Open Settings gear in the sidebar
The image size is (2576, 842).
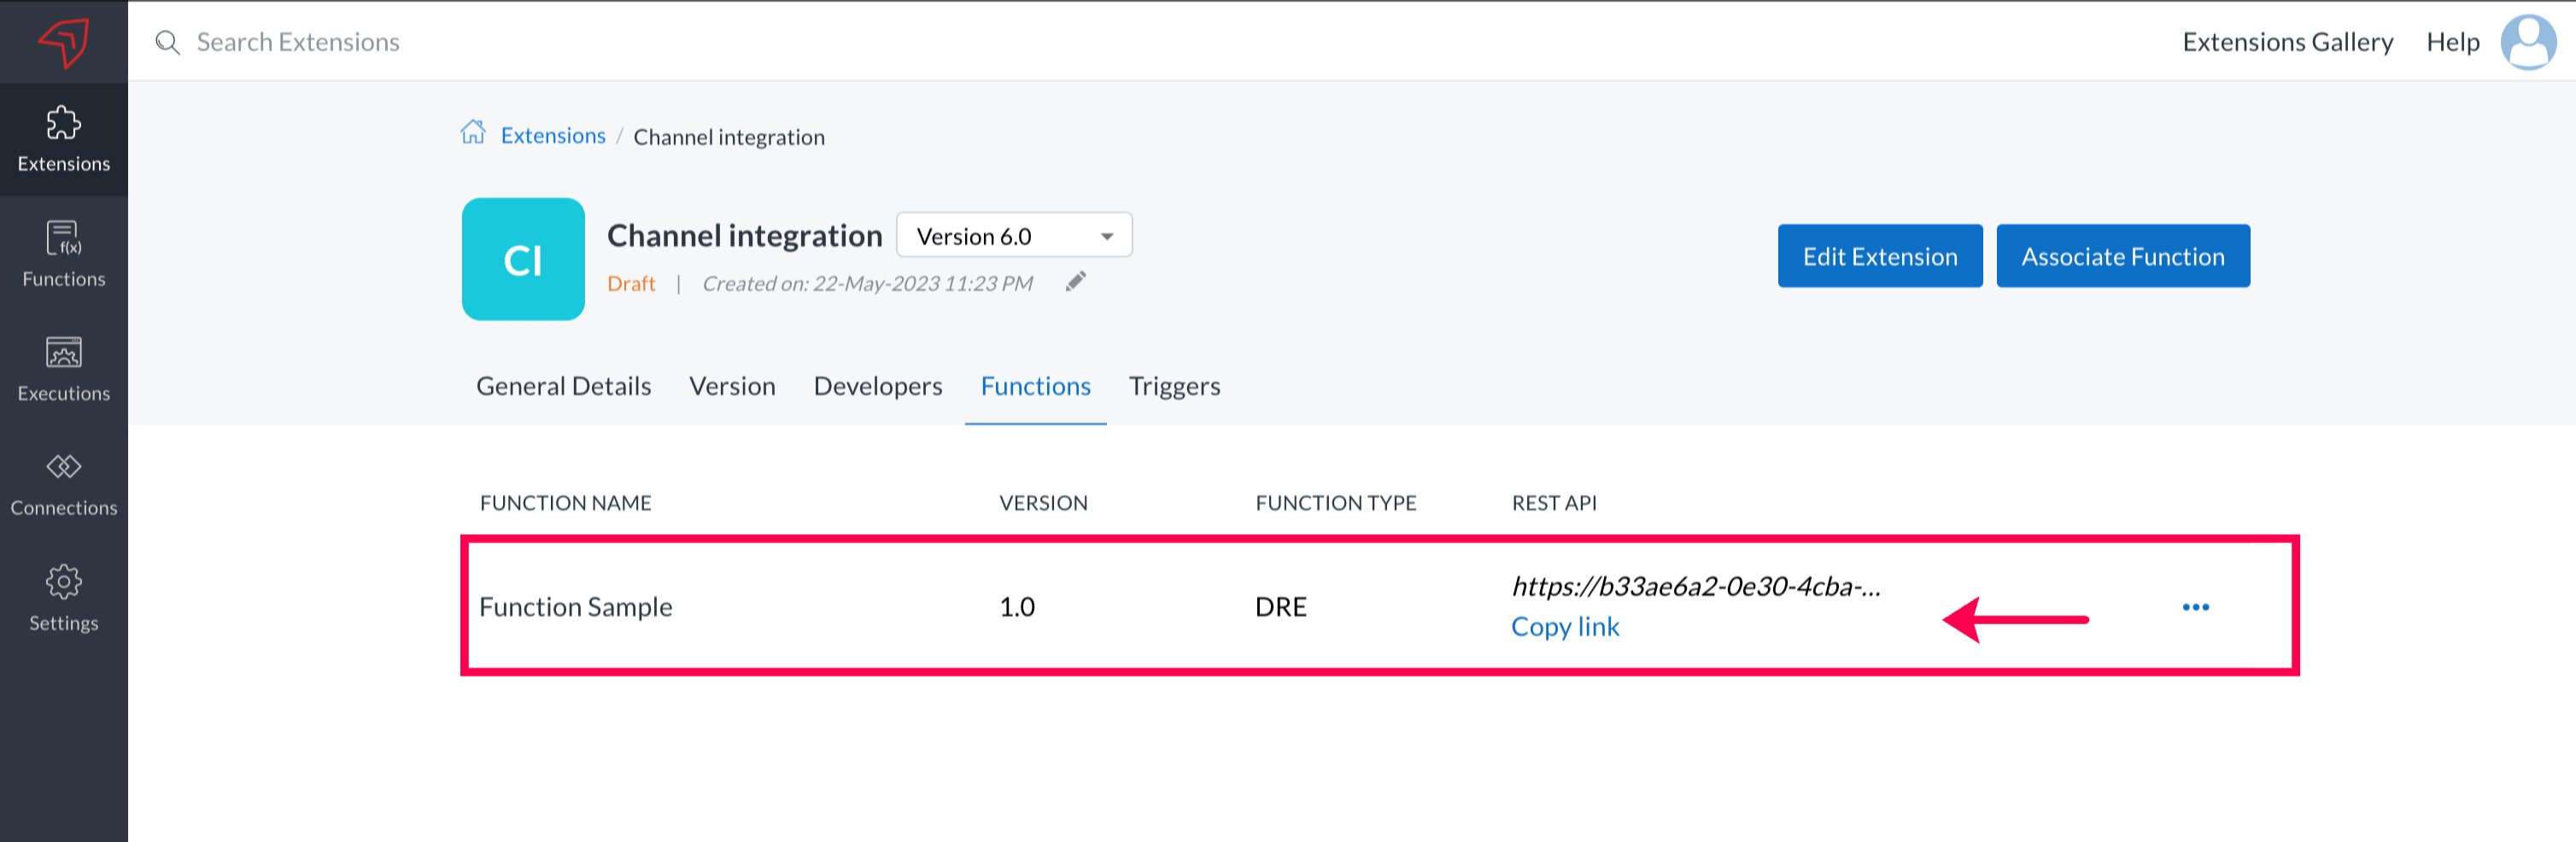point(63,598)
